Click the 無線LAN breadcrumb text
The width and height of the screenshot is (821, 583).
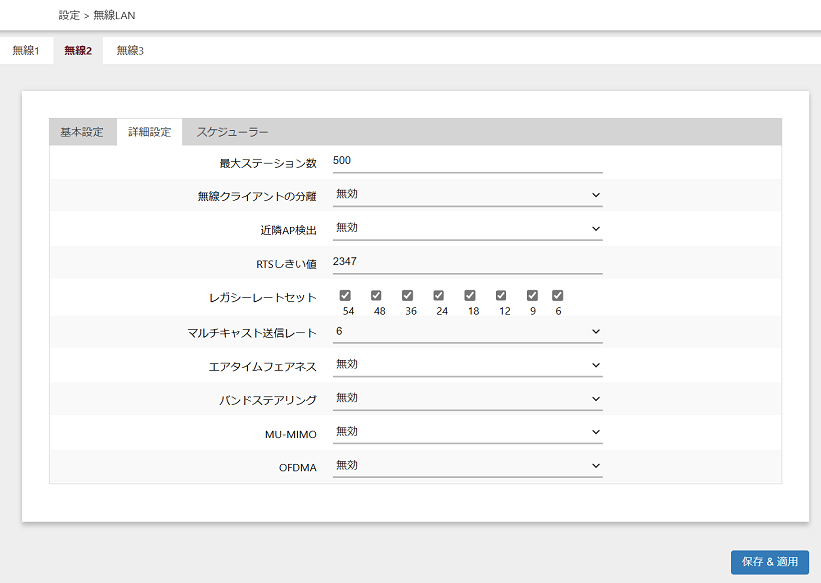coord(114,16)
